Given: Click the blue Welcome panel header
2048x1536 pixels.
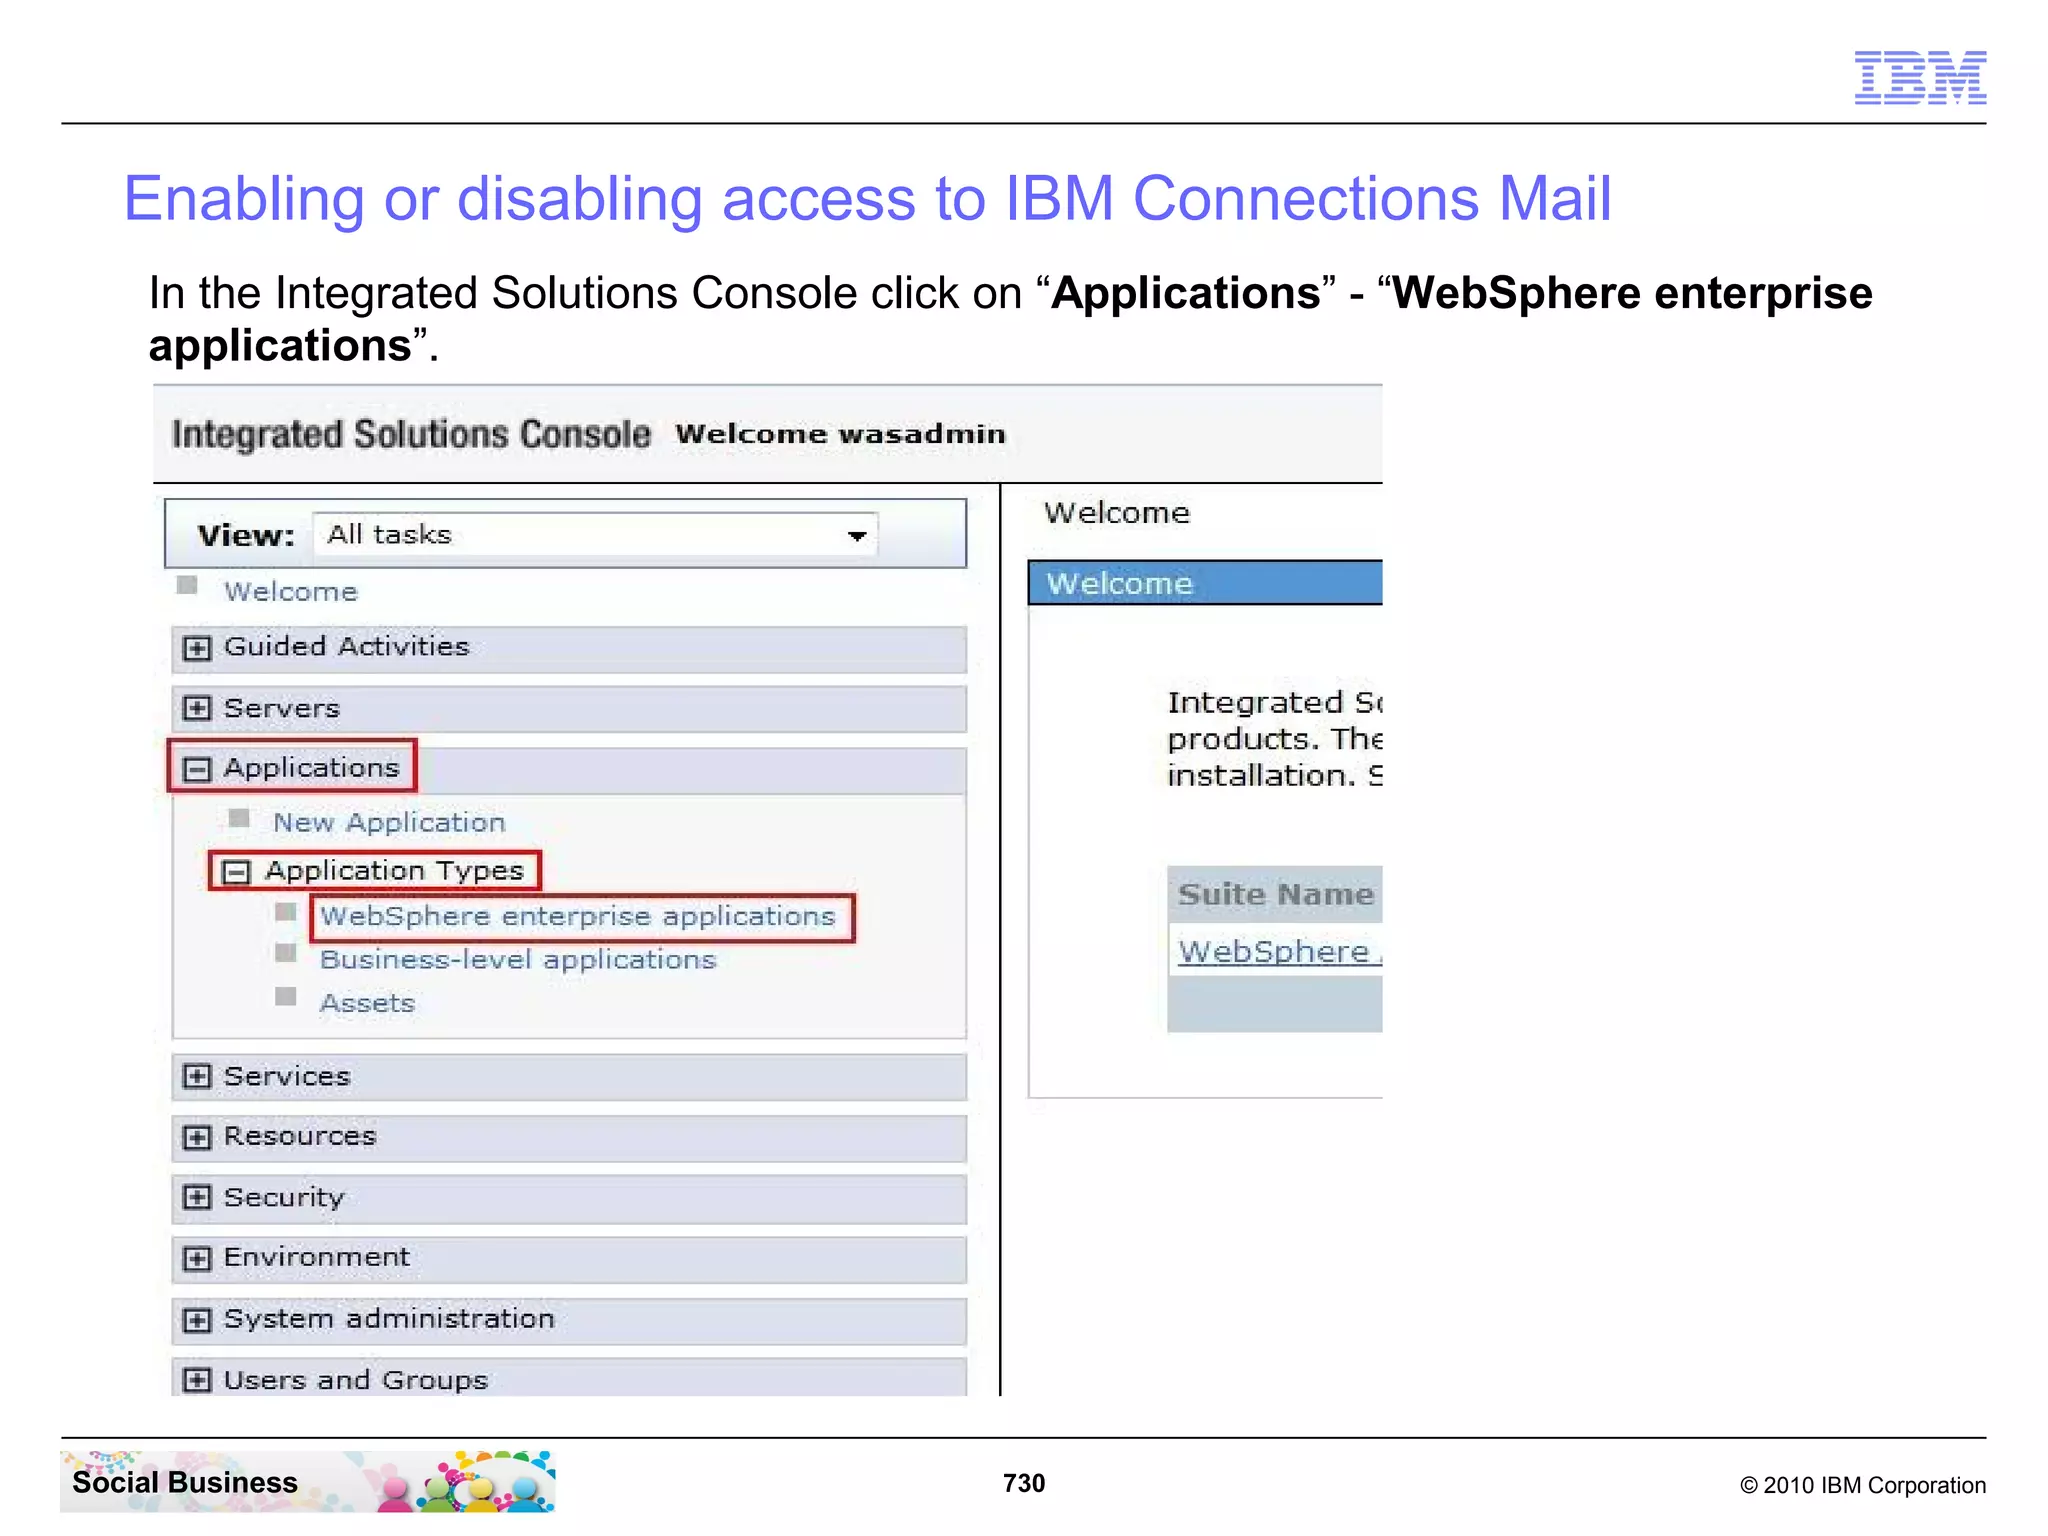Looking at the screenshot, I should [x=1205, y=583].
